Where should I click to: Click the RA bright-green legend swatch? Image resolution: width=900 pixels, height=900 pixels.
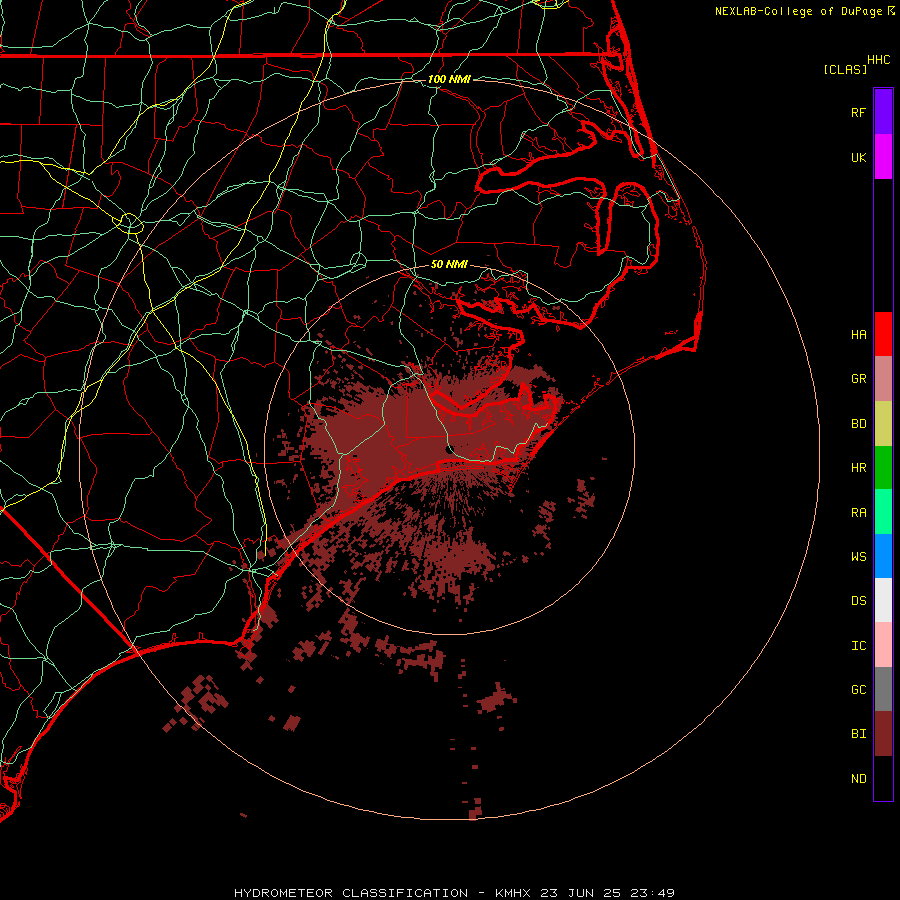883,512
